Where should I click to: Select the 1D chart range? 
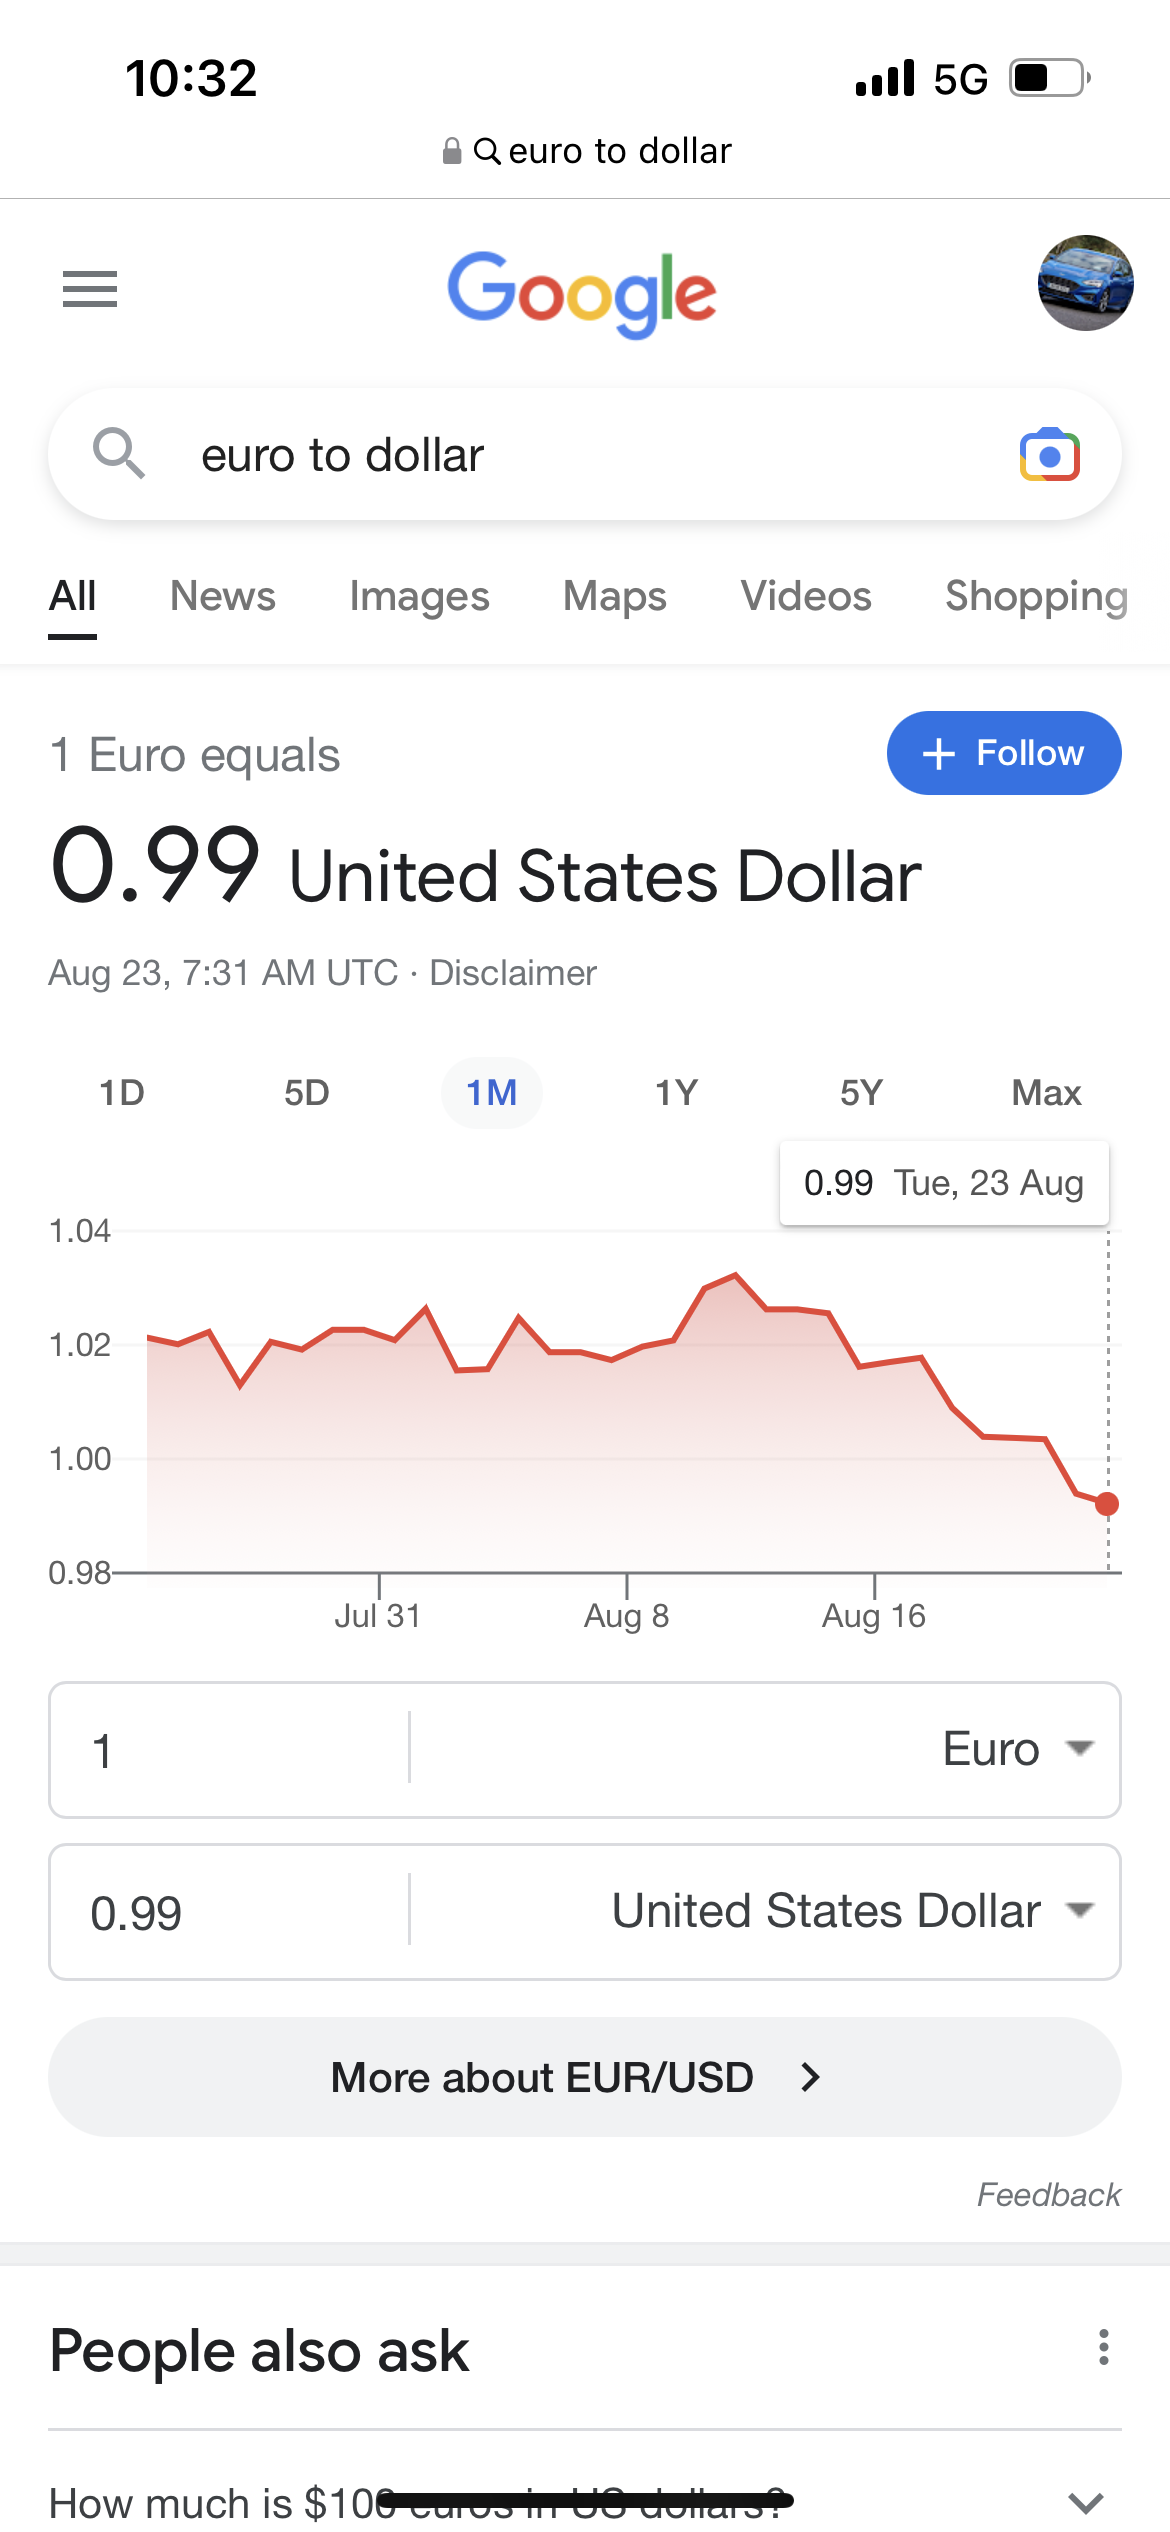pos(122,1093)
